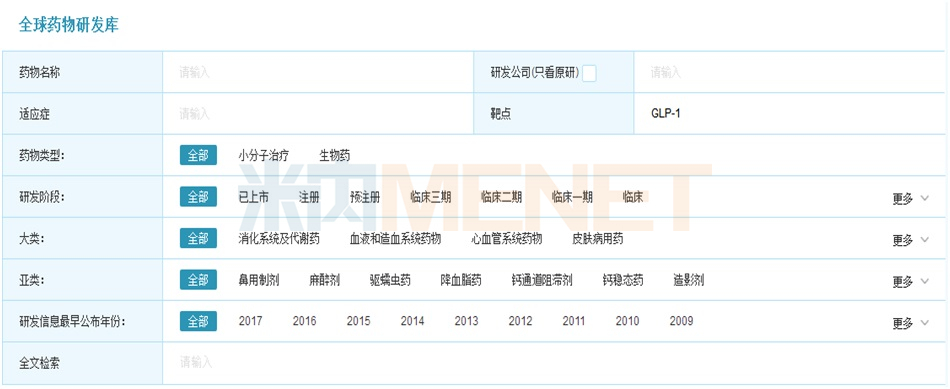
Task: Filter stage by 预注册
Action: (x=365, y=197)
